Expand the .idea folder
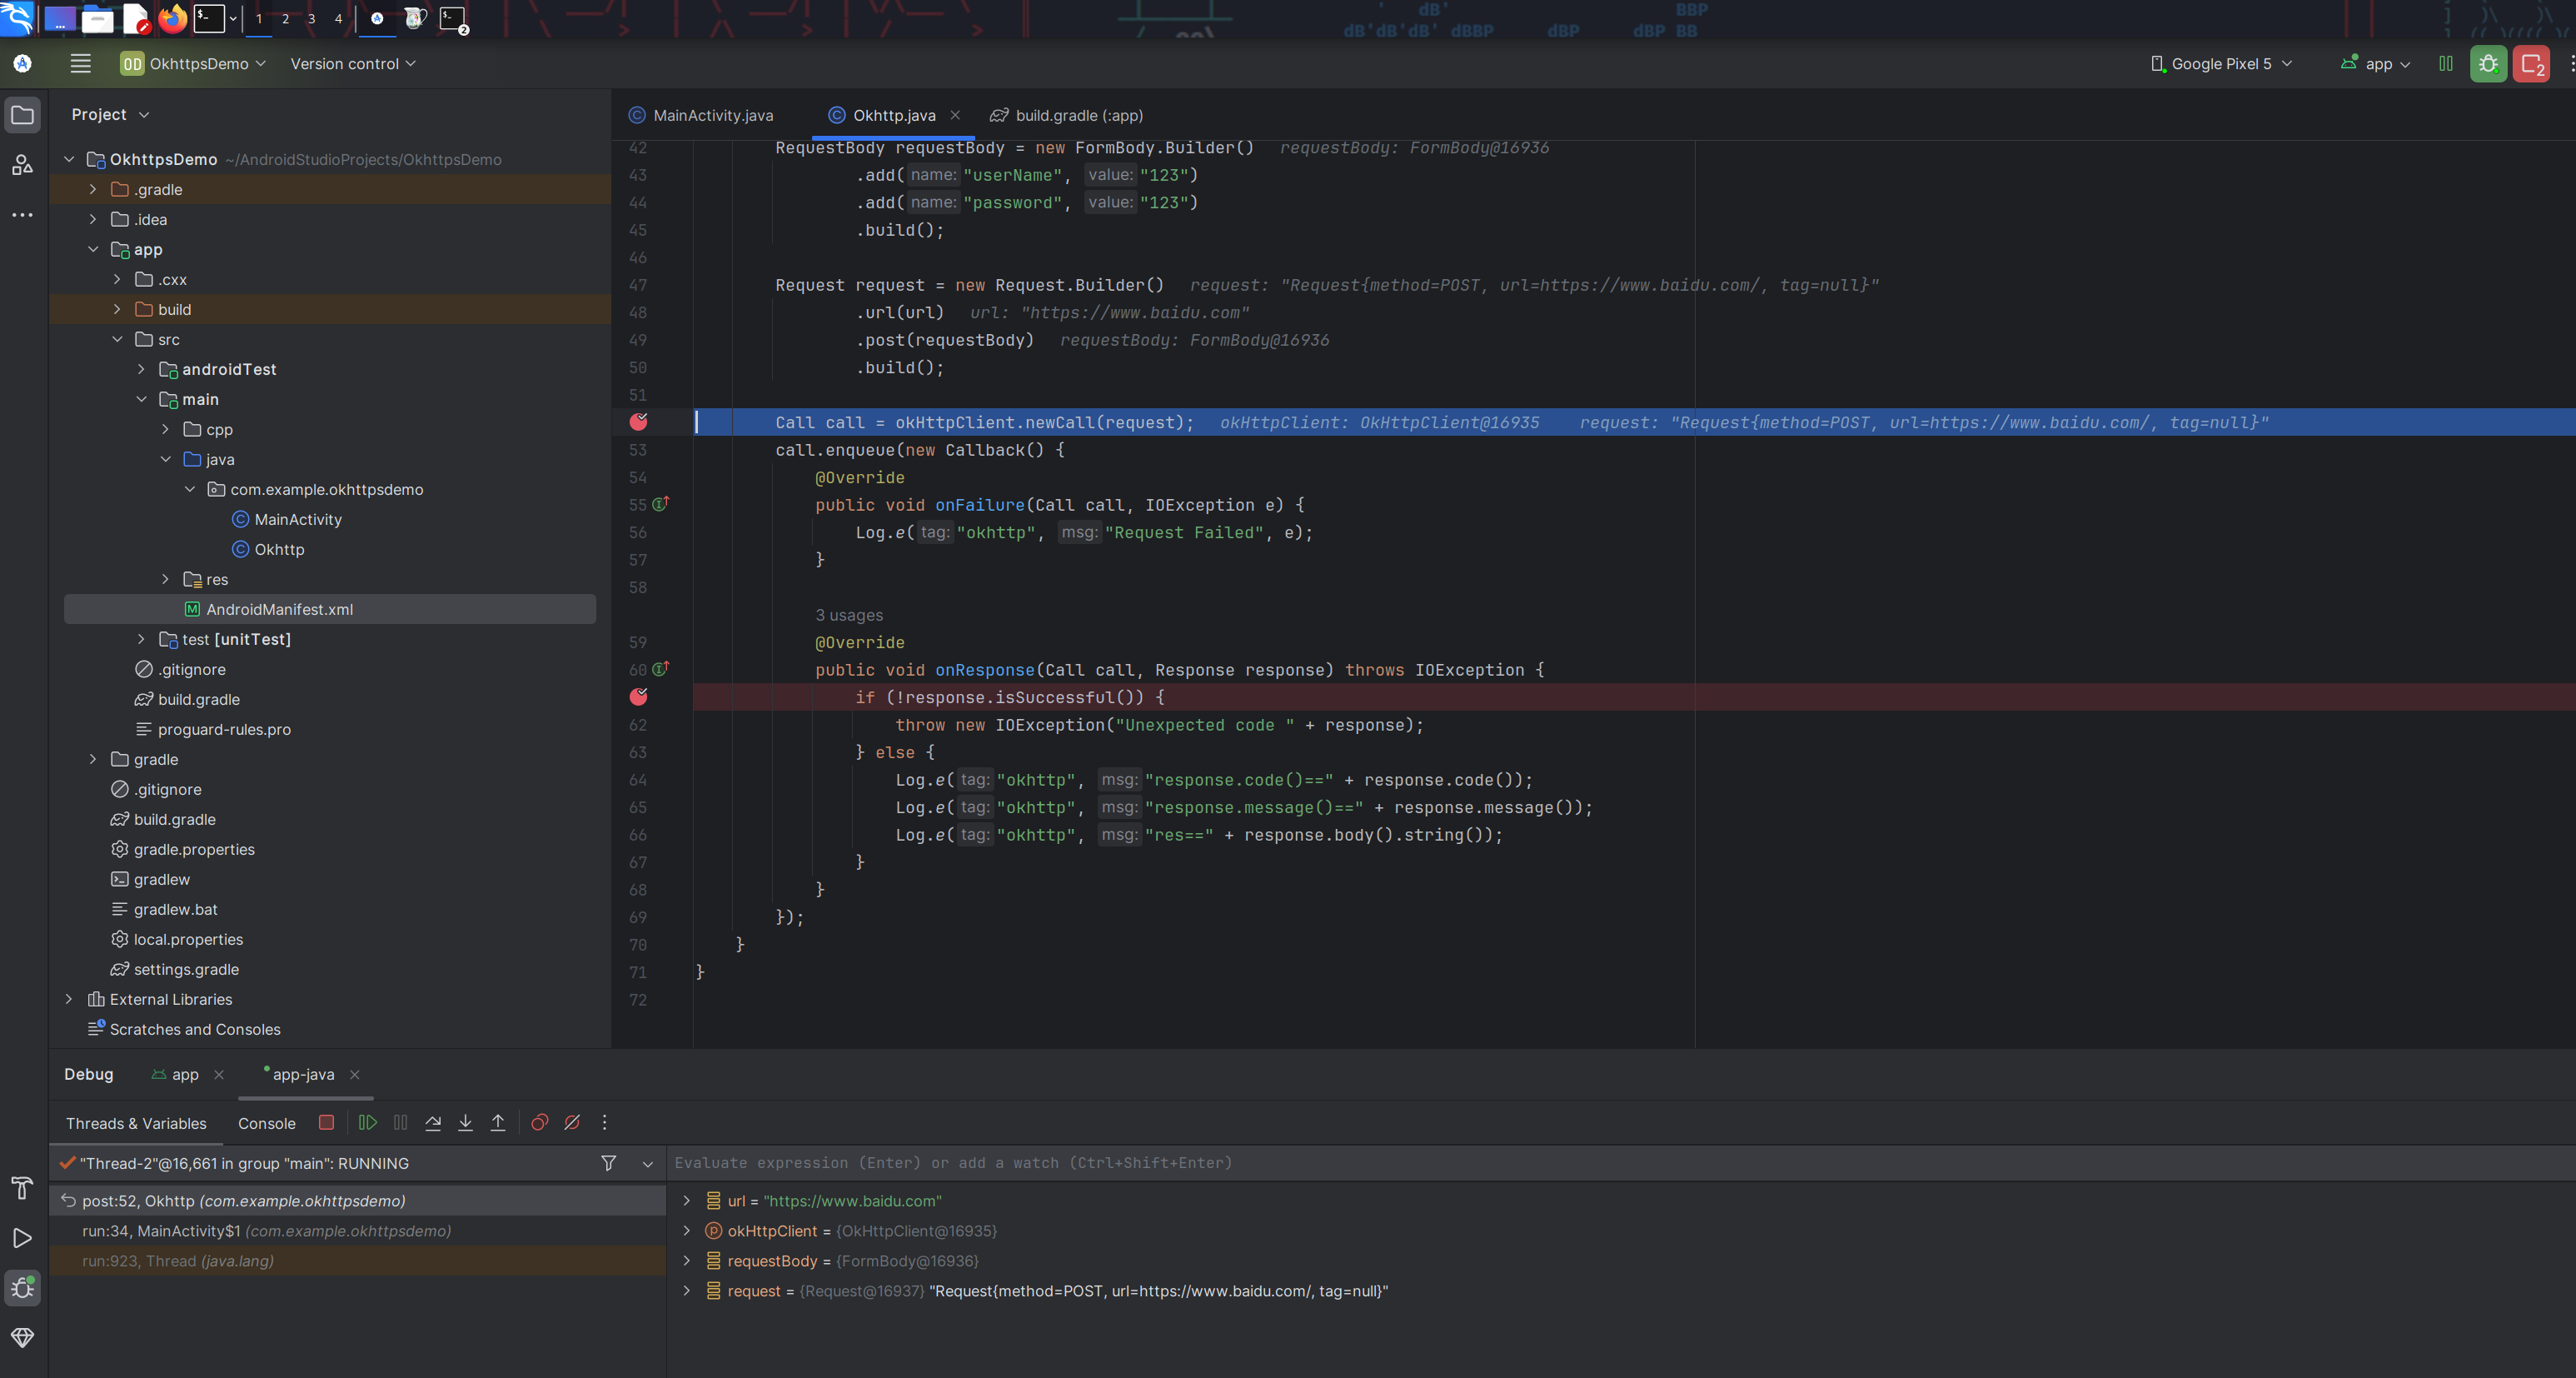The height and width of the screenshot is (1378, 2576). point(93,219)
